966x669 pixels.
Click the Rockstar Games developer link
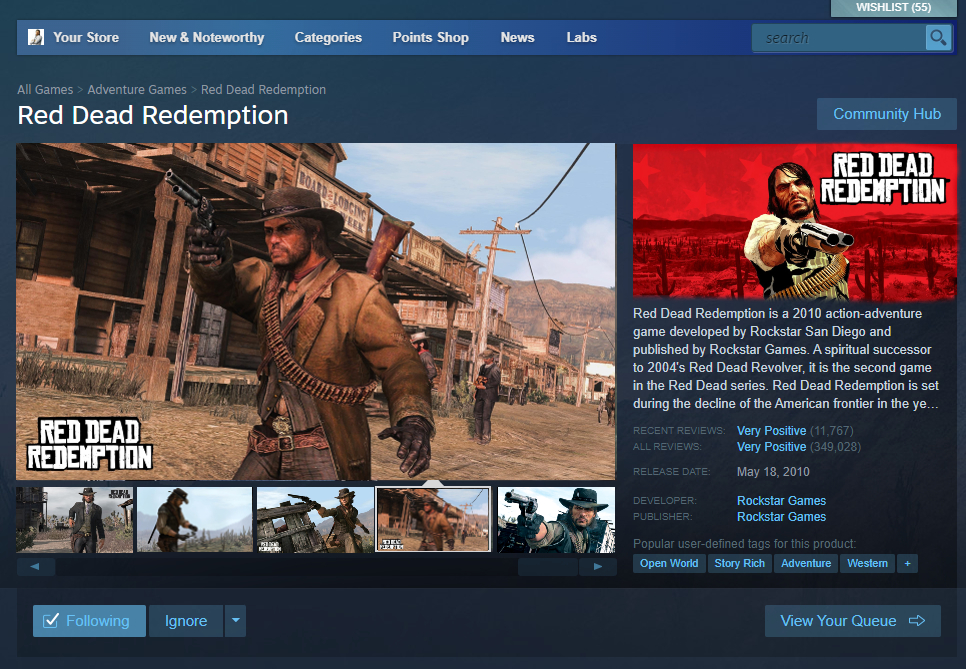pyautogui.click(x=781, y=501)
